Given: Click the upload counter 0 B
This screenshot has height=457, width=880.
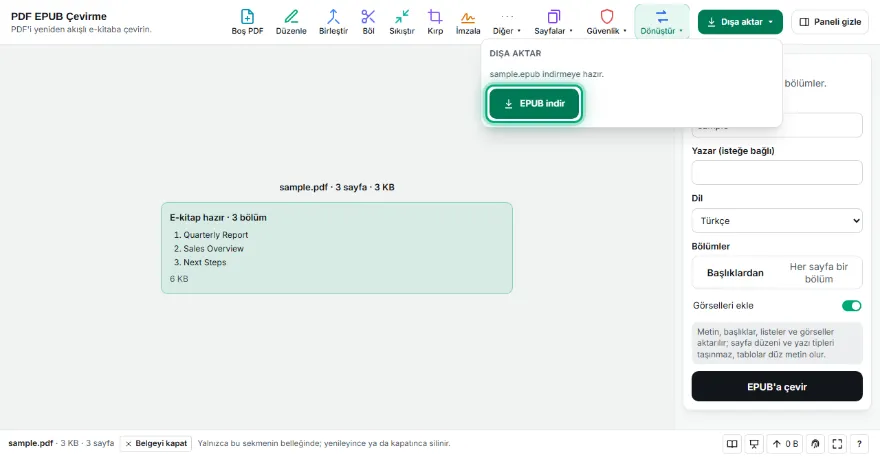Looking at the screenshot, I should point(785,444).
